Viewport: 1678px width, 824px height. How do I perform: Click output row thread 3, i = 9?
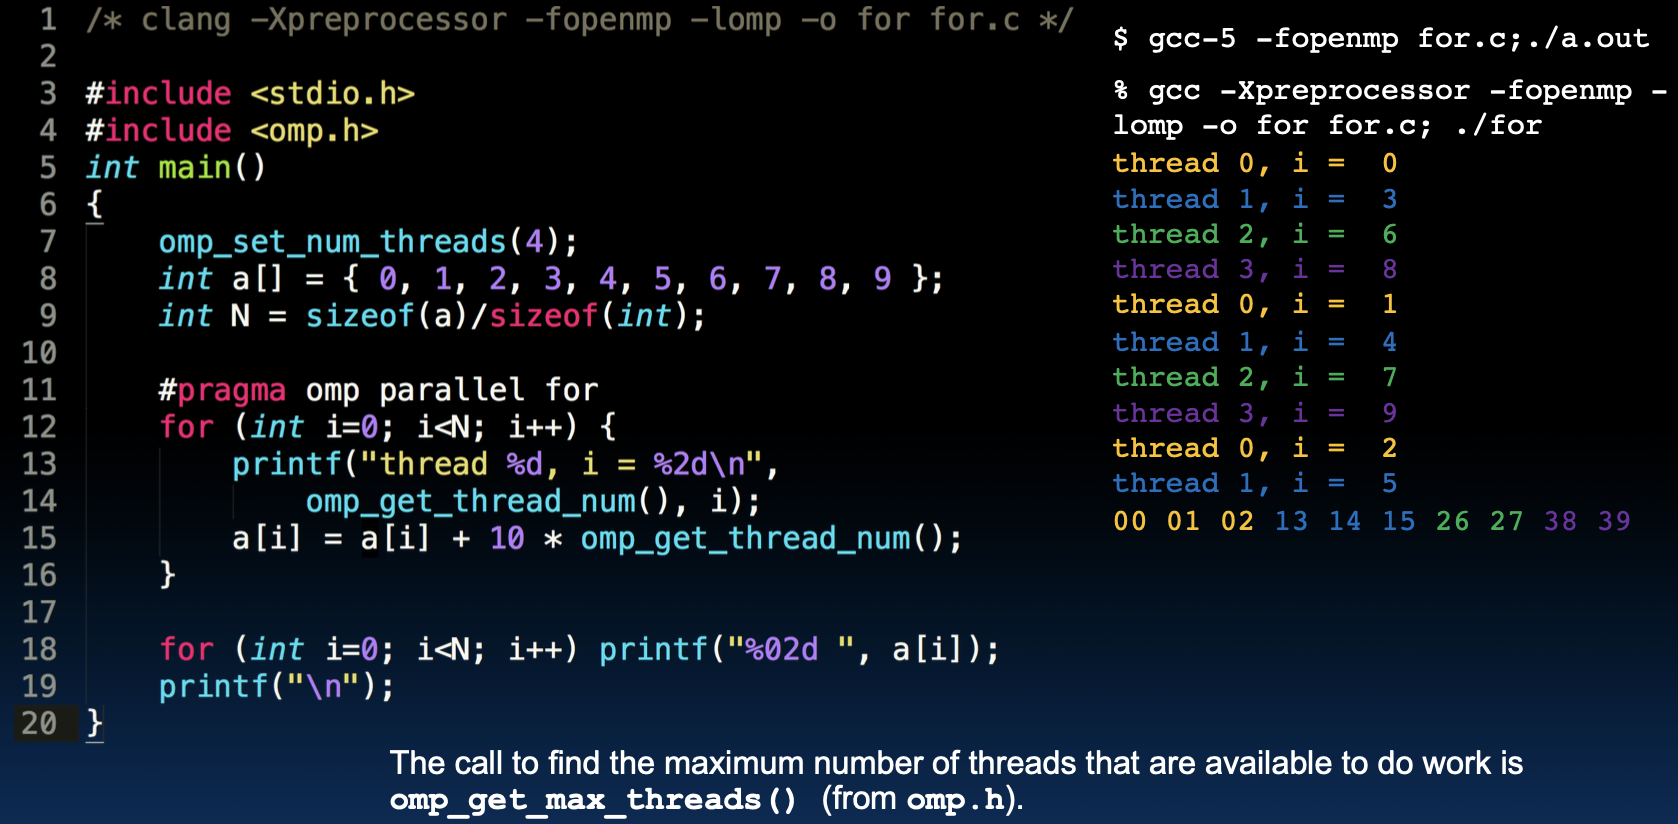pyautogui.click(x=1255, y=413)
